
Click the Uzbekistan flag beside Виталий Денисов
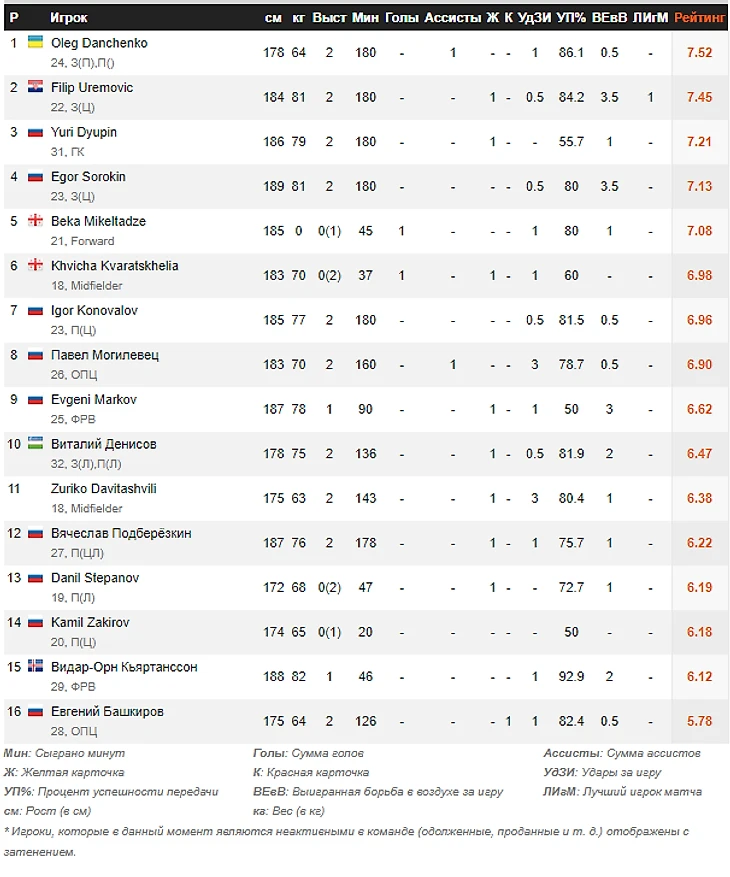[x=35, y=443]
